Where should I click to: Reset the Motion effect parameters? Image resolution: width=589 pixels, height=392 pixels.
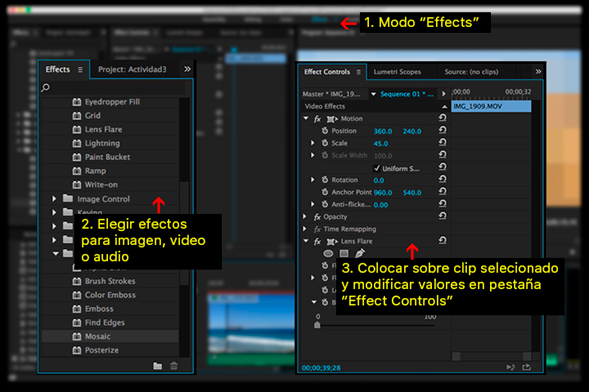click(x=443, y=118)
